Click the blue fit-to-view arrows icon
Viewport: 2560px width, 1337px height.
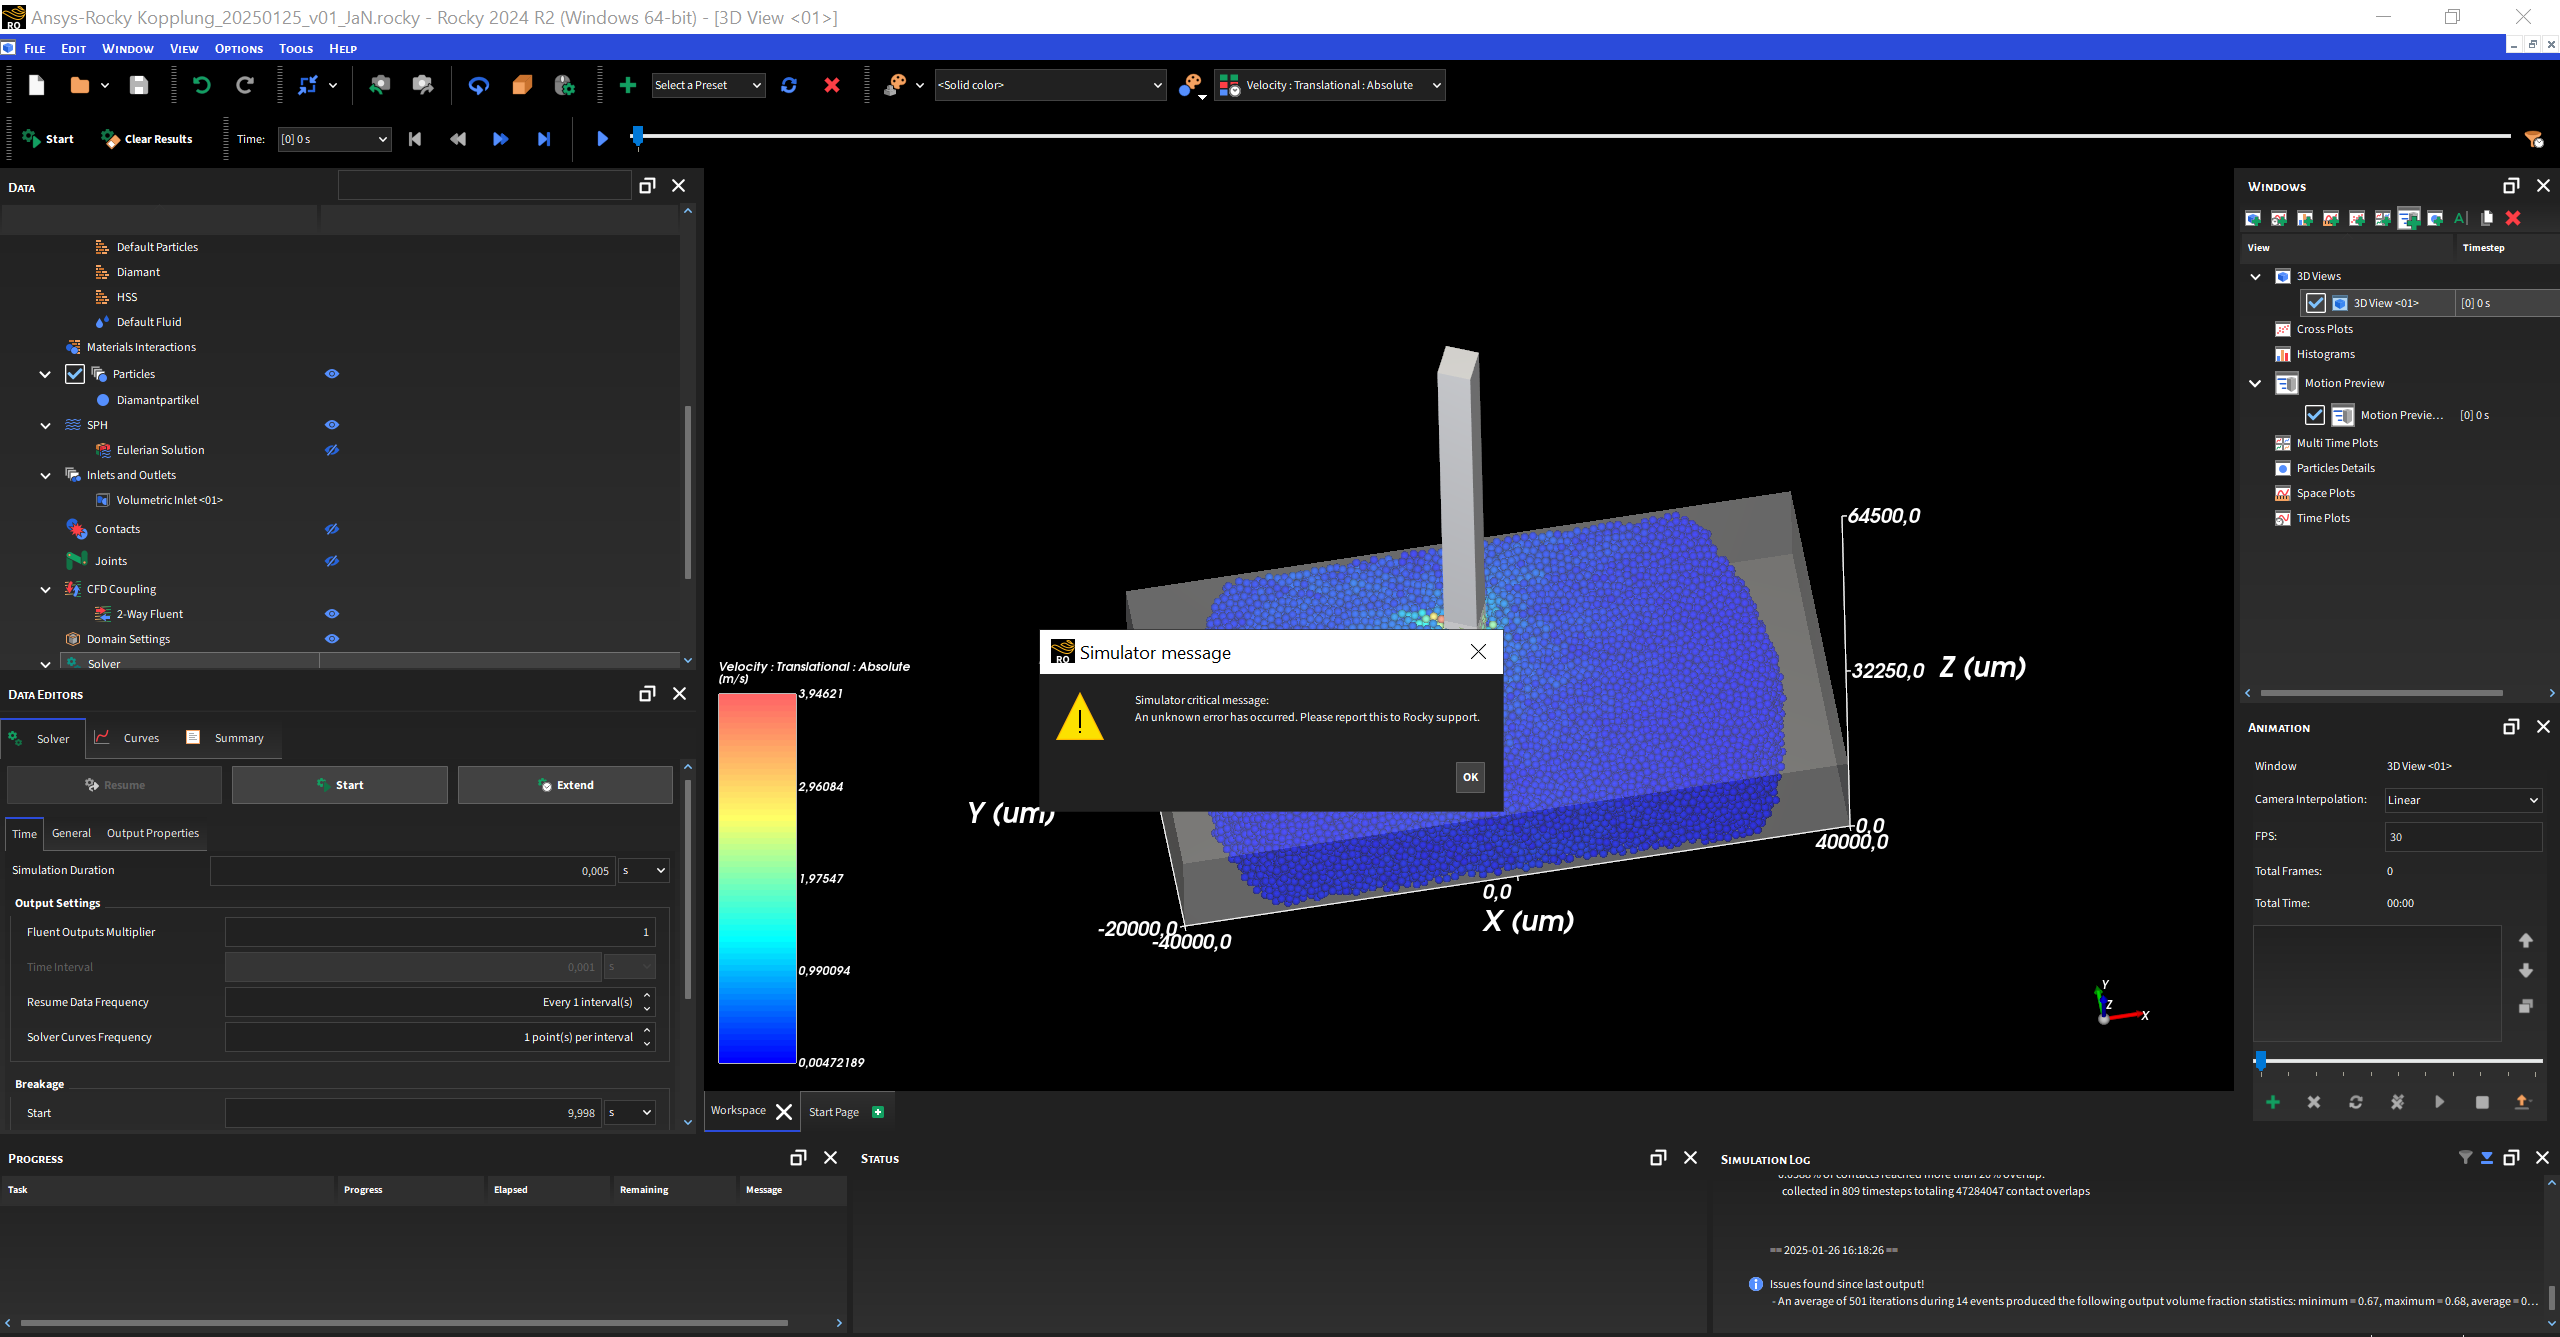click(308, 85)
